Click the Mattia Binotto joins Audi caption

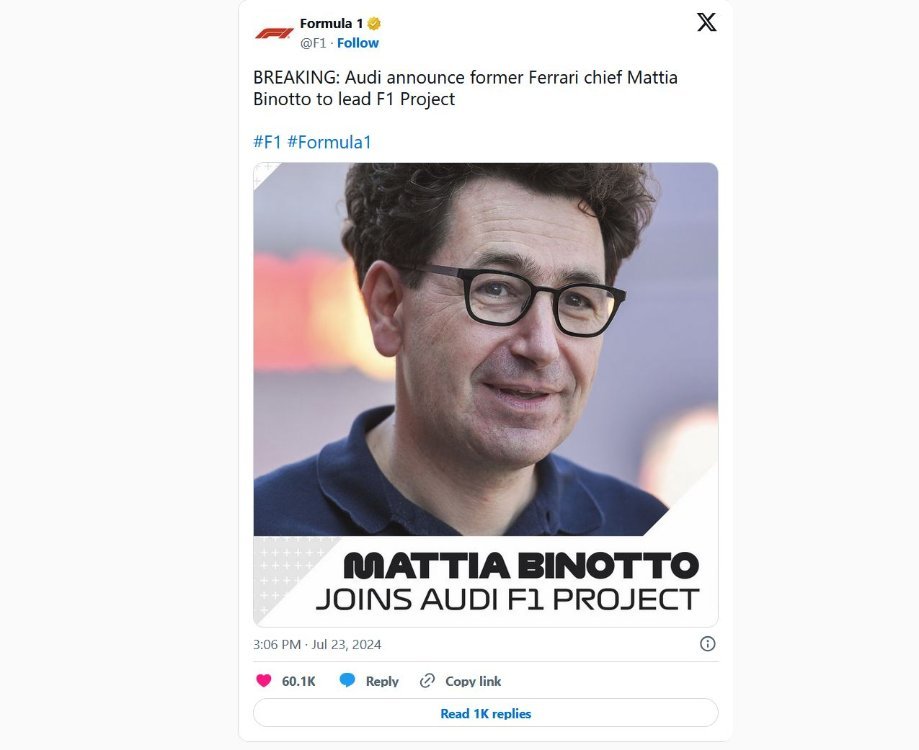(508, 581)
